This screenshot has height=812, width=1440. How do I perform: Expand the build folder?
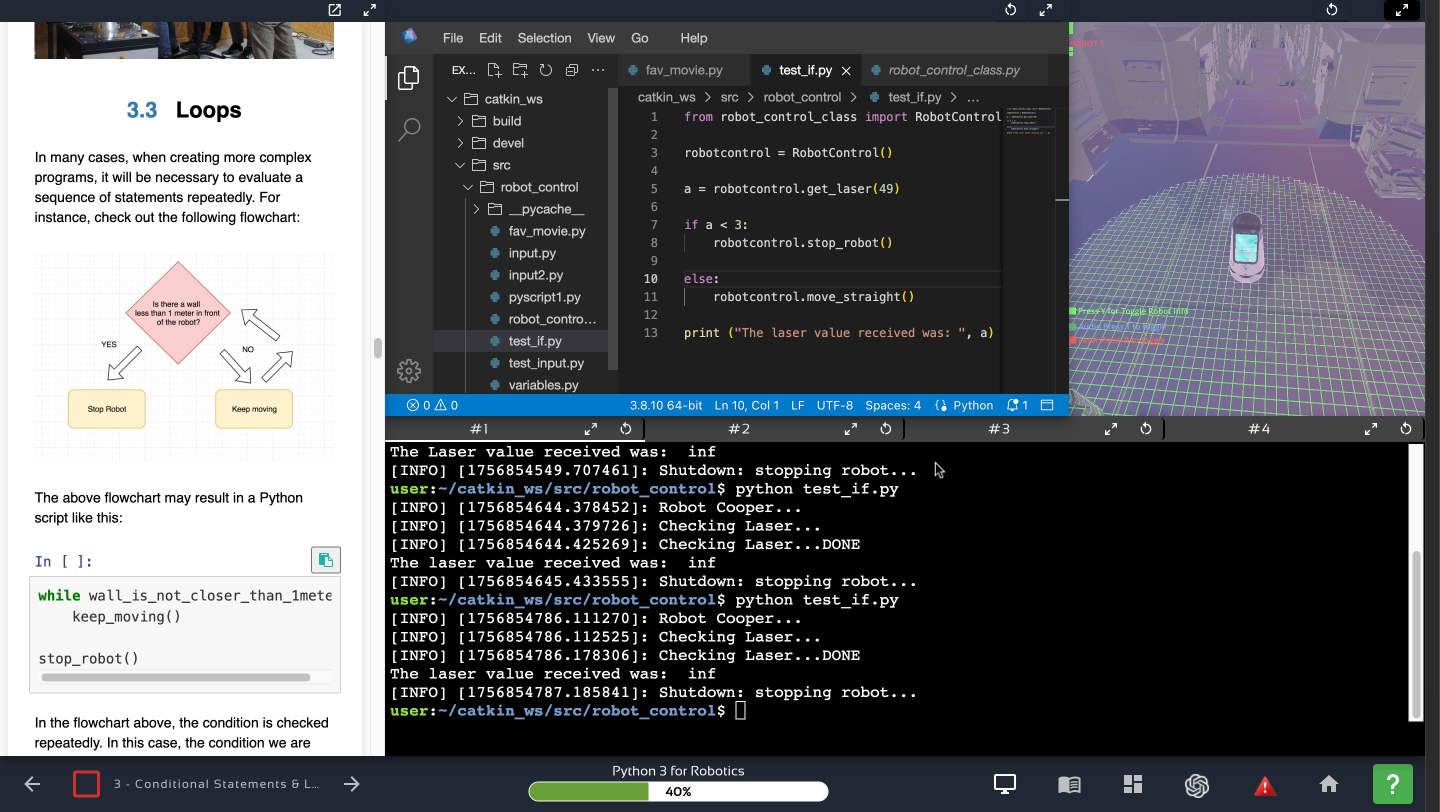tap(507, 121)
